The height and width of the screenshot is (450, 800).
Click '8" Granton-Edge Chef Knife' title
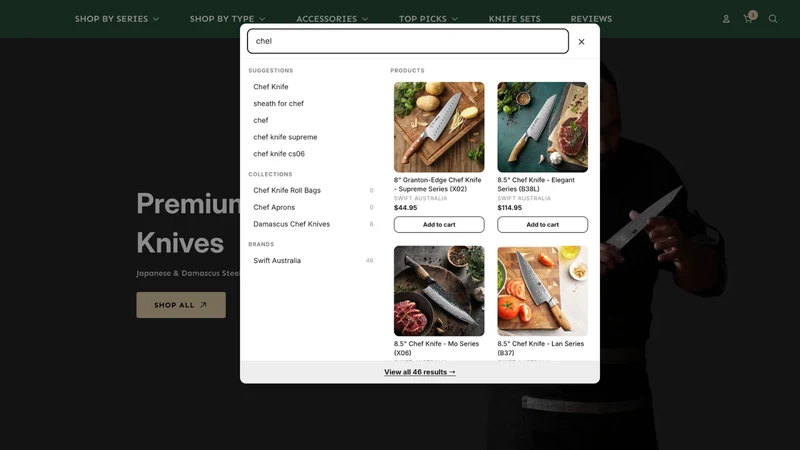point(437,184)
